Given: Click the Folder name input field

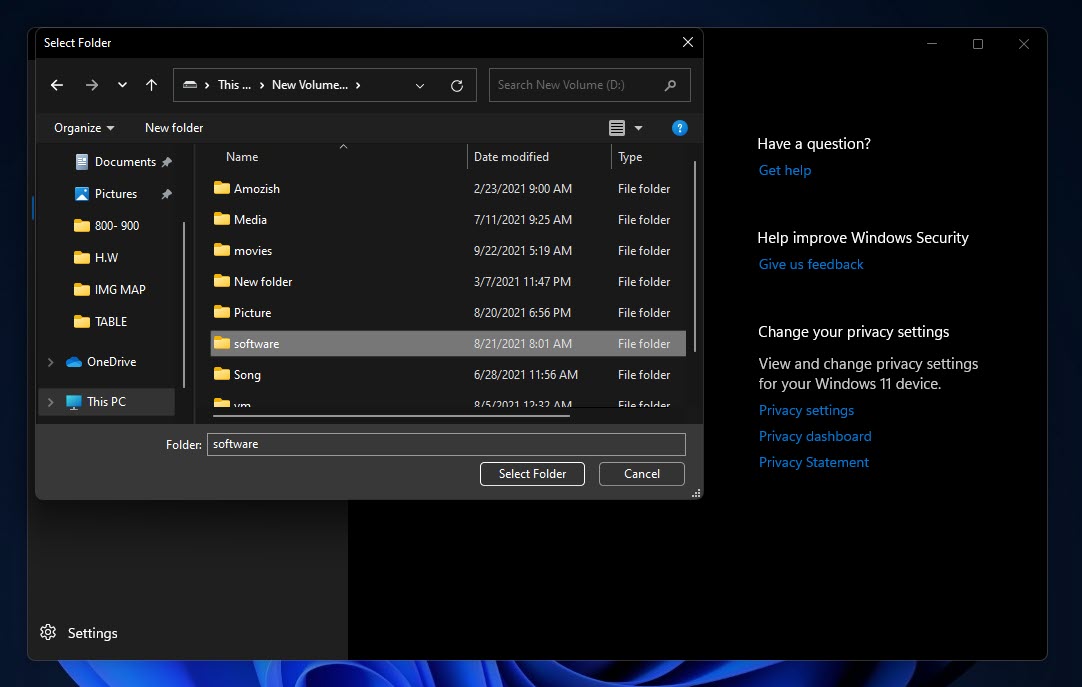Looking at the screenshot, I should coord(446,444).
